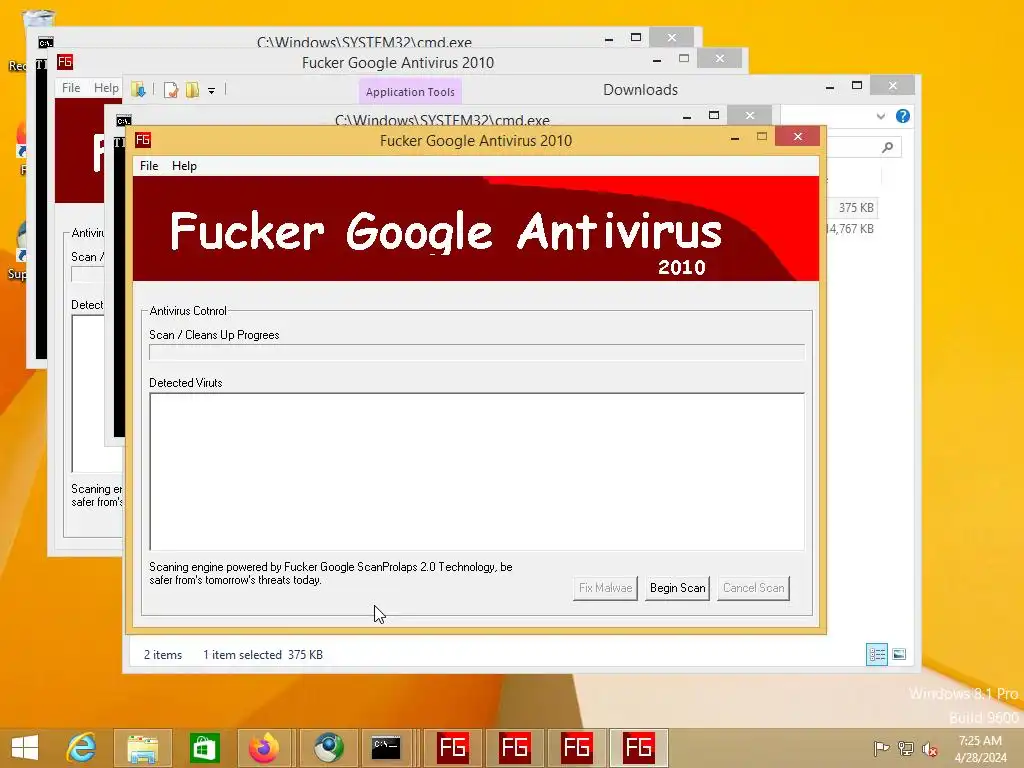Open Help menu in back antivirus window
The height and width of the screenshot is (768, 1024).
coord(106,88)
